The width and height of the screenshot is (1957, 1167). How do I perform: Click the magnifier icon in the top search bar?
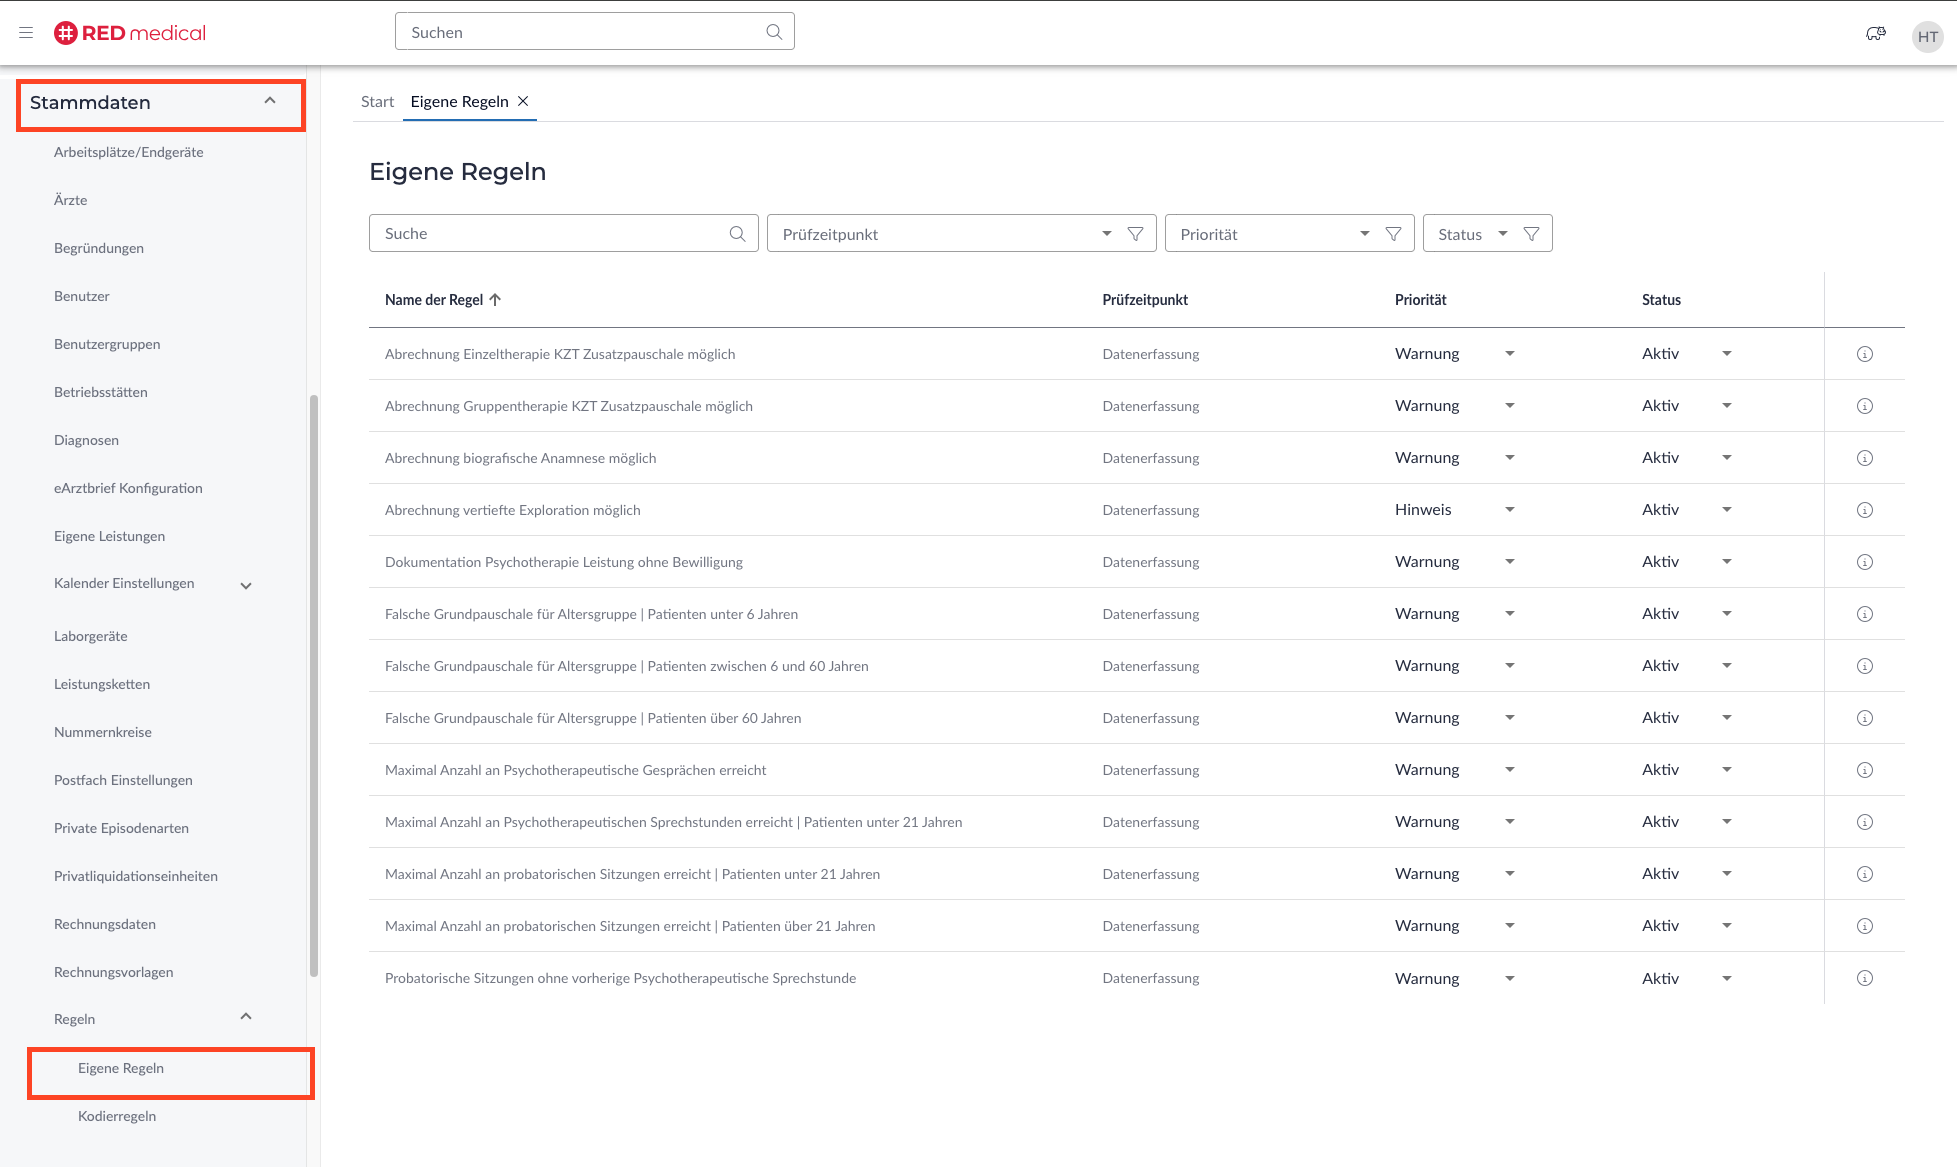[774, 32]
